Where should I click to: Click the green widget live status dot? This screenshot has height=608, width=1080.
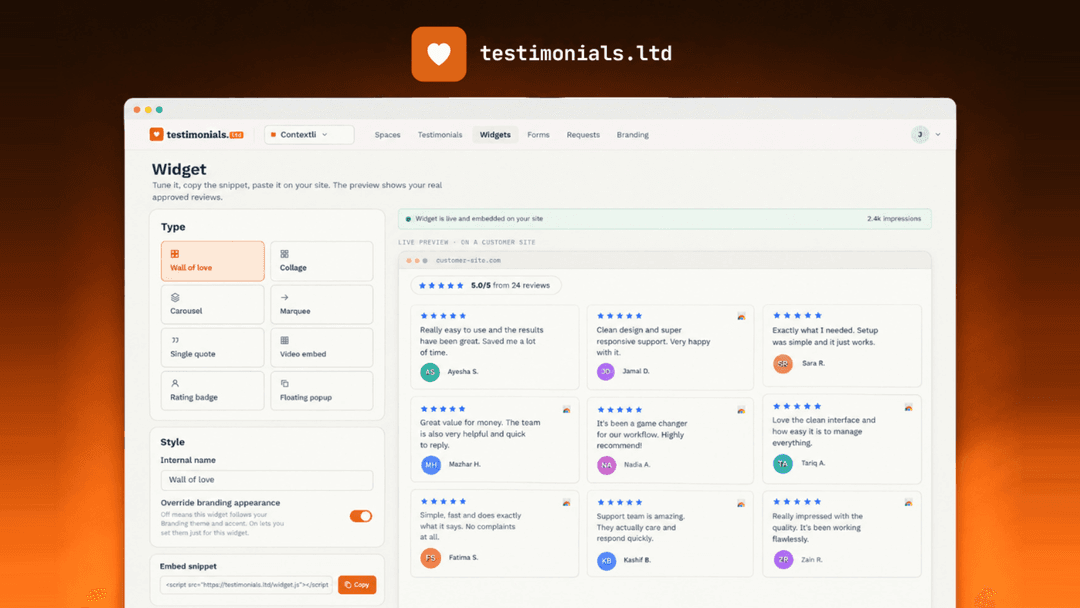(408, 219)
